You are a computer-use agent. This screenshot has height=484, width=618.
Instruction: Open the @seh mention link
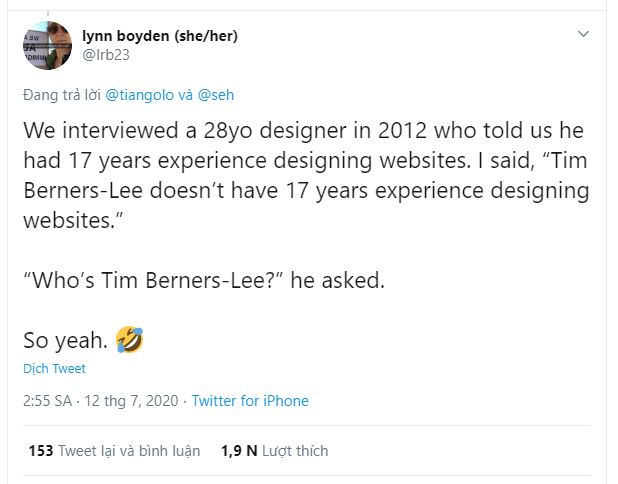click(217, 95)
